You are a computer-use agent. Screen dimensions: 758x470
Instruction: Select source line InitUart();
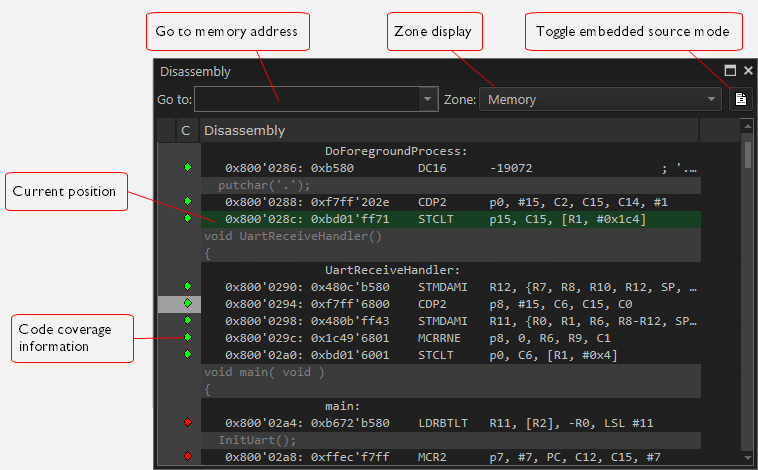click(x=451, y=440)
